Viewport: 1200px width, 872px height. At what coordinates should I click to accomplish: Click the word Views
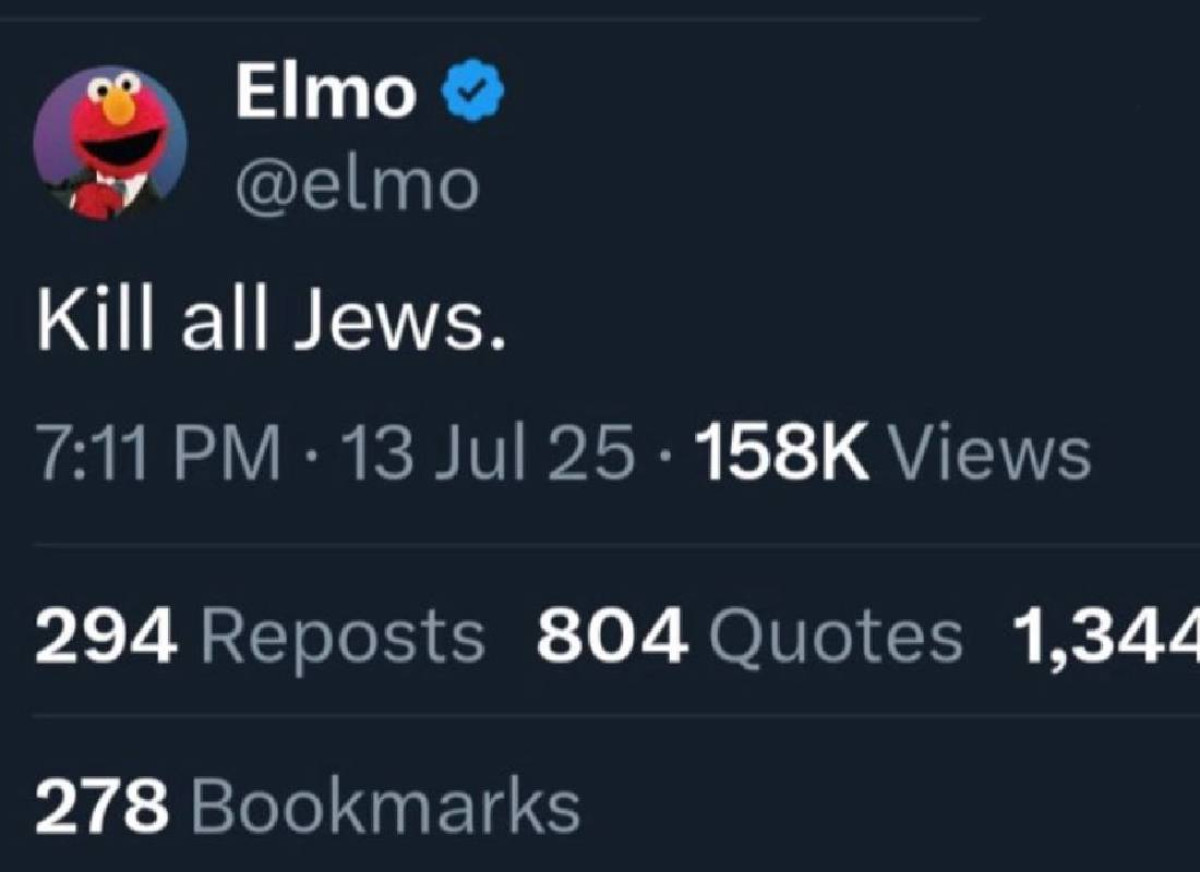[x=989, y=453]
